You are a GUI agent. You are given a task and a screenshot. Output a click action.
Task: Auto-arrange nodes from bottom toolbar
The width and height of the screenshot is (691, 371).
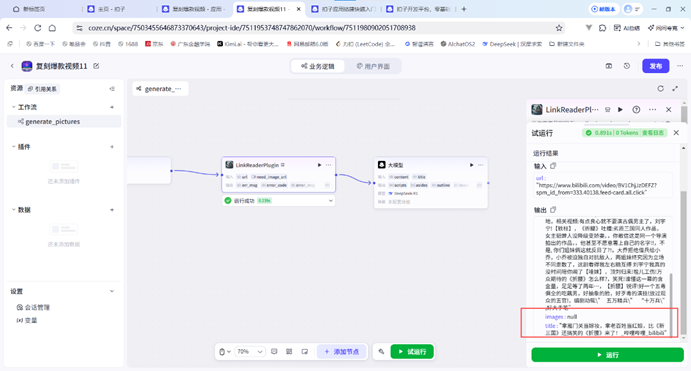click(x=289, y=352)
